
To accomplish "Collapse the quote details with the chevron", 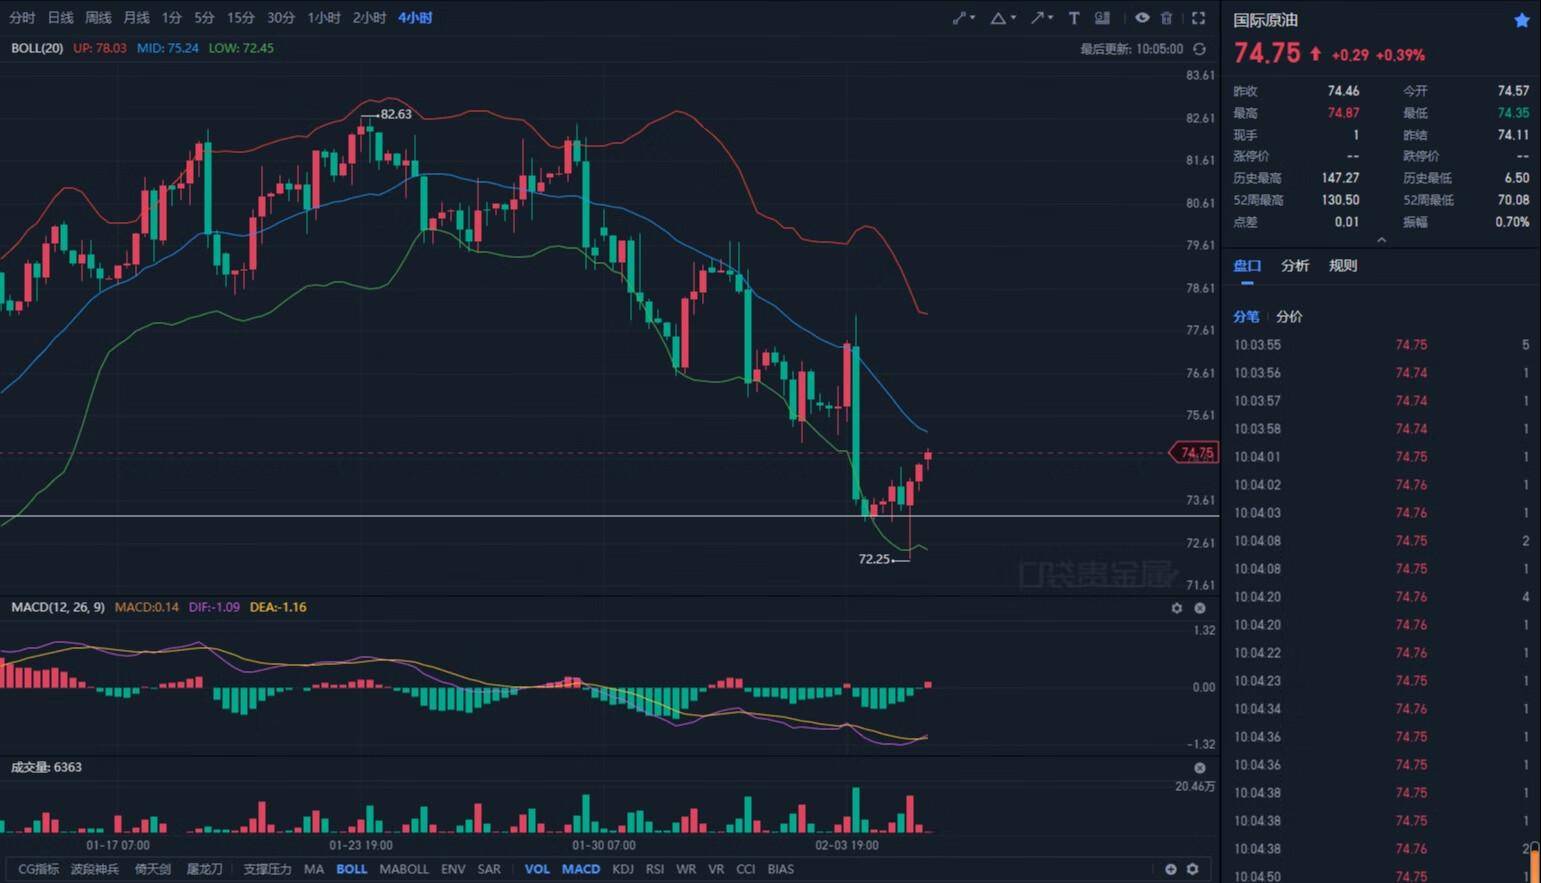I will (1381, 240).
